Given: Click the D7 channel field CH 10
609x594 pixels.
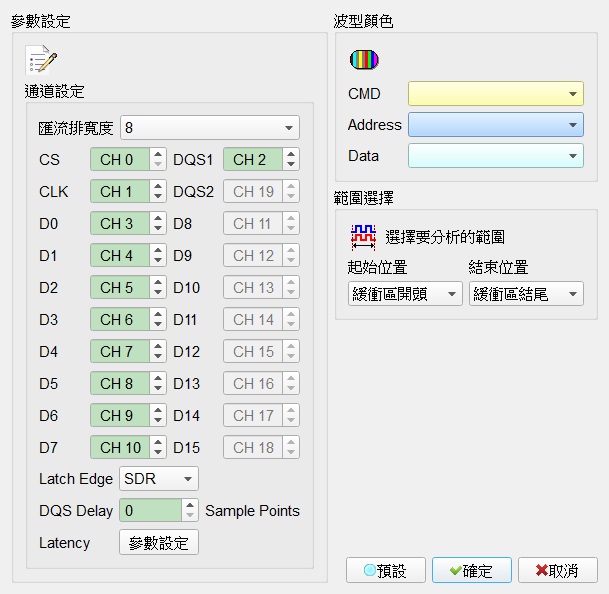Looking at the screenshot, I should [x=120, y=447].
